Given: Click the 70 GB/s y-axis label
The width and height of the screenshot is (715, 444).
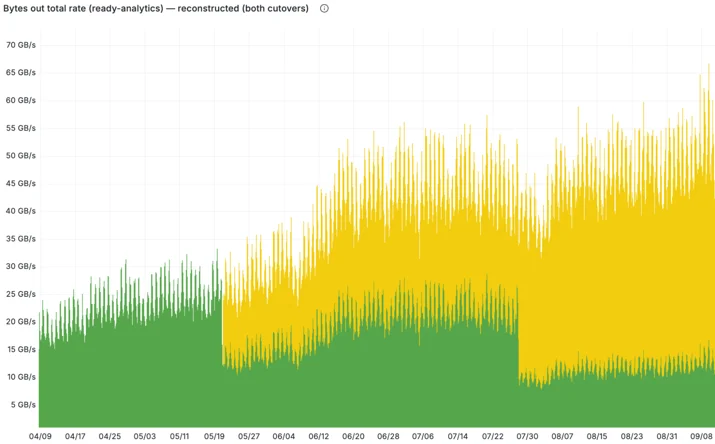Looking at the screenshot, I should [x=21, y=45].
